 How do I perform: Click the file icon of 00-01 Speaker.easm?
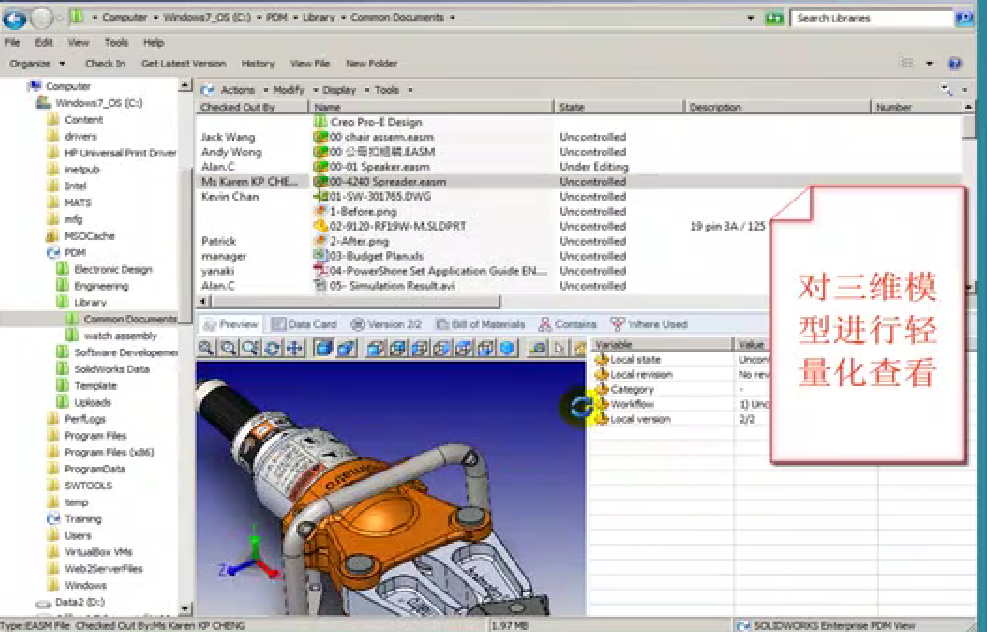pos(320,167)
